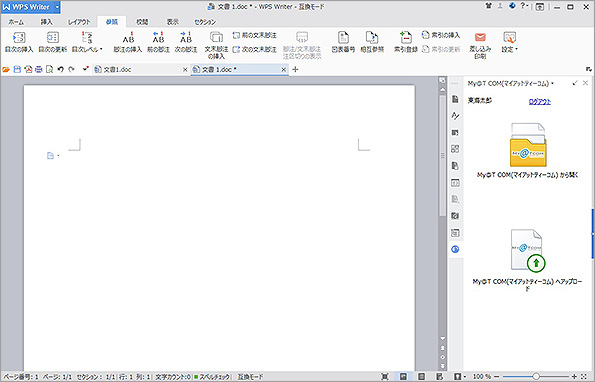
Task: Open the WPS Writer application menu
Action: click(x=30, y=7)
